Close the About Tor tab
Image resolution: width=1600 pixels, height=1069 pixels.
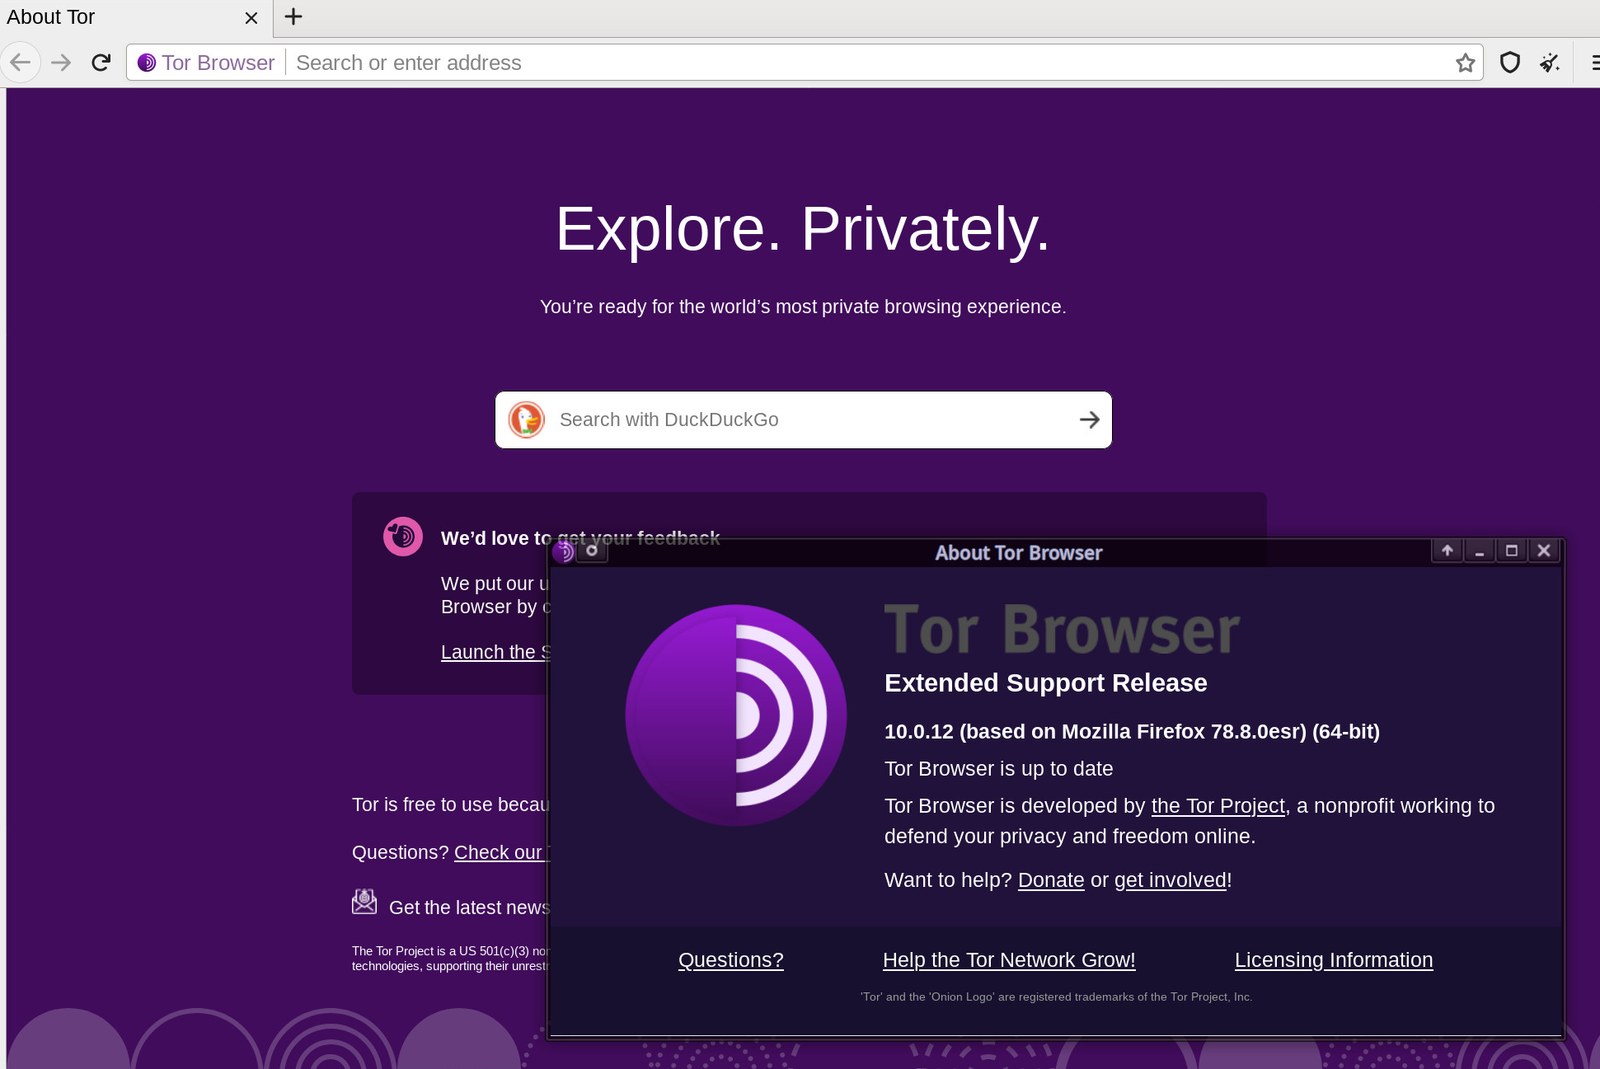pyautogui.click(x=251, y=18)
